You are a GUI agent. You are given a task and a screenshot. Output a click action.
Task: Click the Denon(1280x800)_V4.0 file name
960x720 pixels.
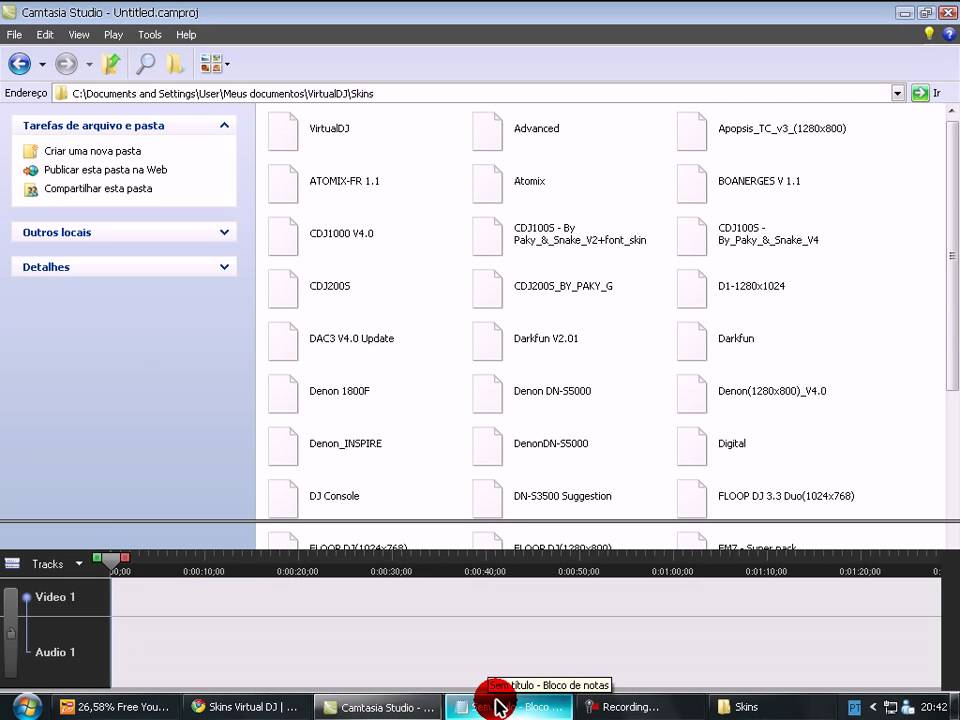[772, 391]
